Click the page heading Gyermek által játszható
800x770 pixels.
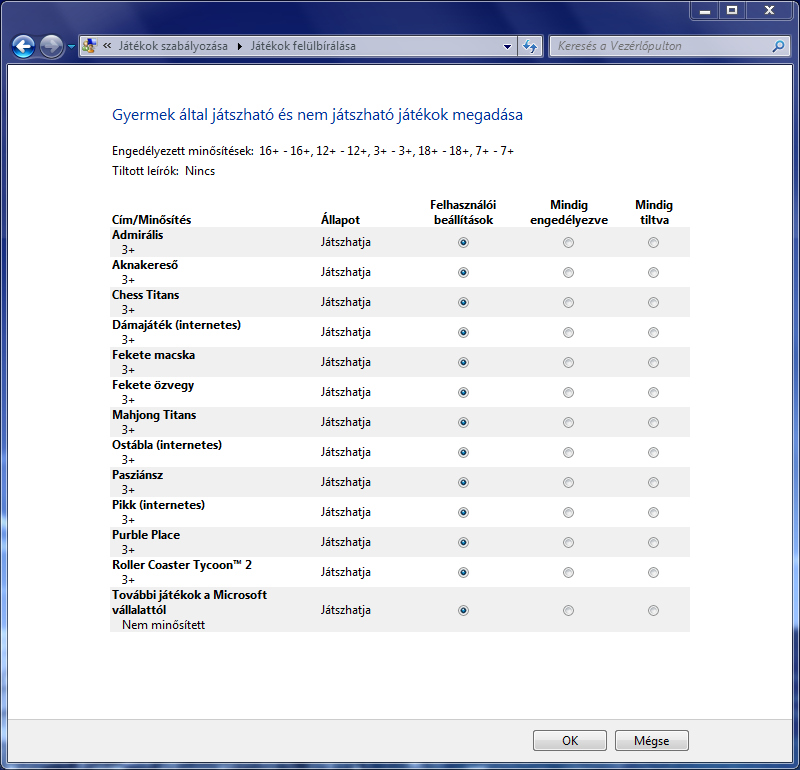[317, 115]
